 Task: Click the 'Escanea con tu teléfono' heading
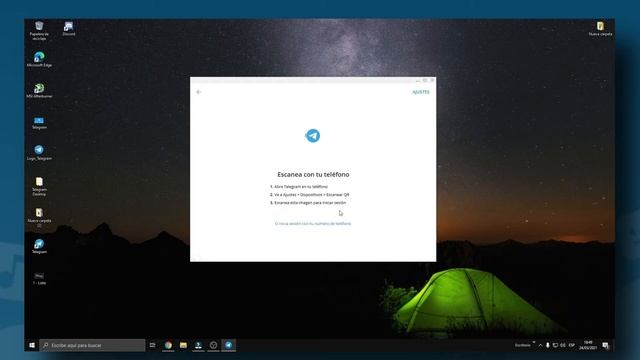click(313, 174)
